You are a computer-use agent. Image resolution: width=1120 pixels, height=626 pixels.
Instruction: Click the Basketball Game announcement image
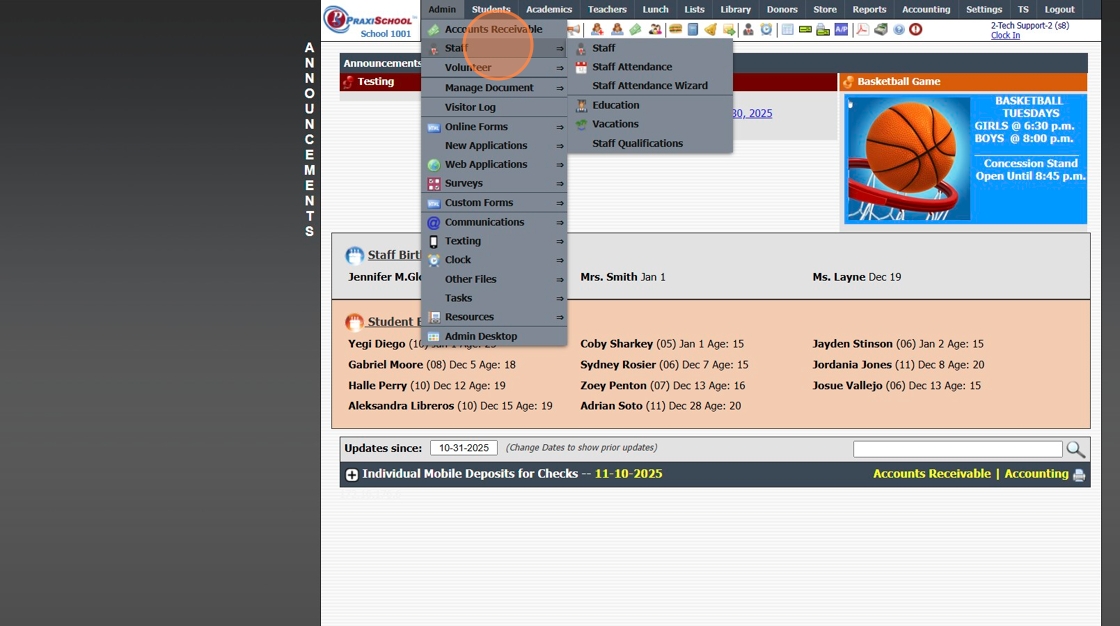point(966,159)
